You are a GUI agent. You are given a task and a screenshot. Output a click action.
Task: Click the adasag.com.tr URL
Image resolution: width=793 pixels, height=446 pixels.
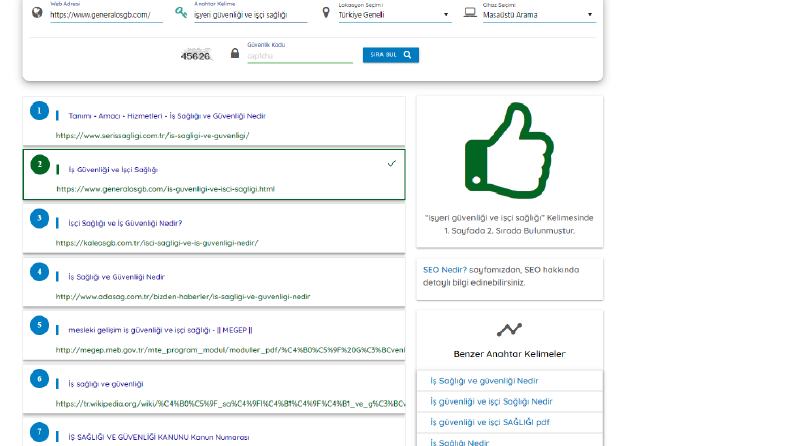tap(183, 296)
